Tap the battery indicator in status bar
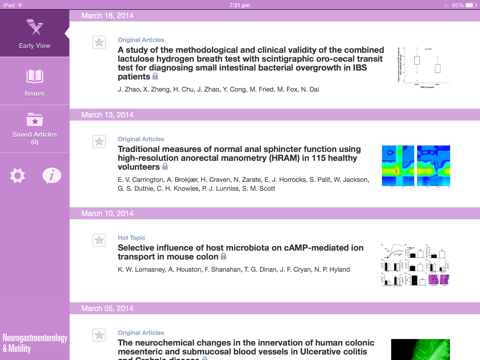 tap(471, 5)
